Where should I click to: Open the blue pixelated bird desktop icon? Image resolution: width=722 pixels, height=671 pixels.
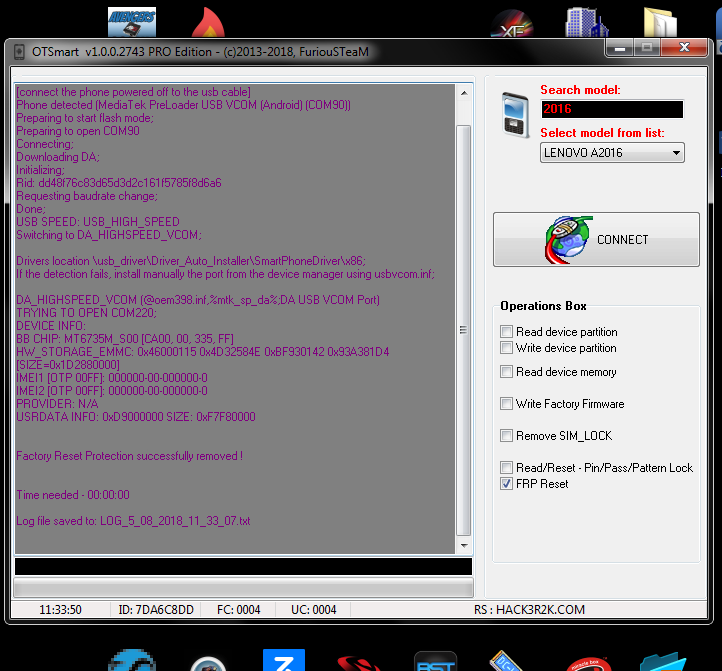coord(132,660)
